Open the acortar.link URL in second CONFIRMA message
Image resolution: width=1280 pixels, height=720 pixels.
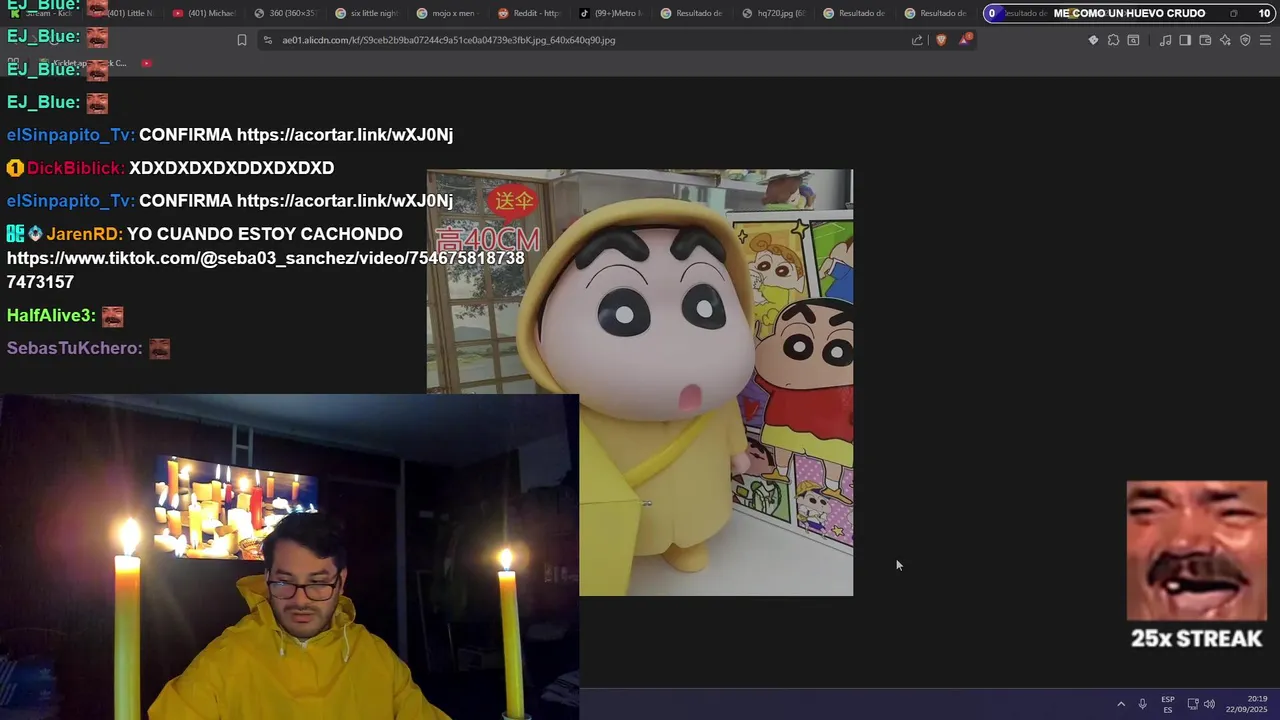tap(345, 201)
